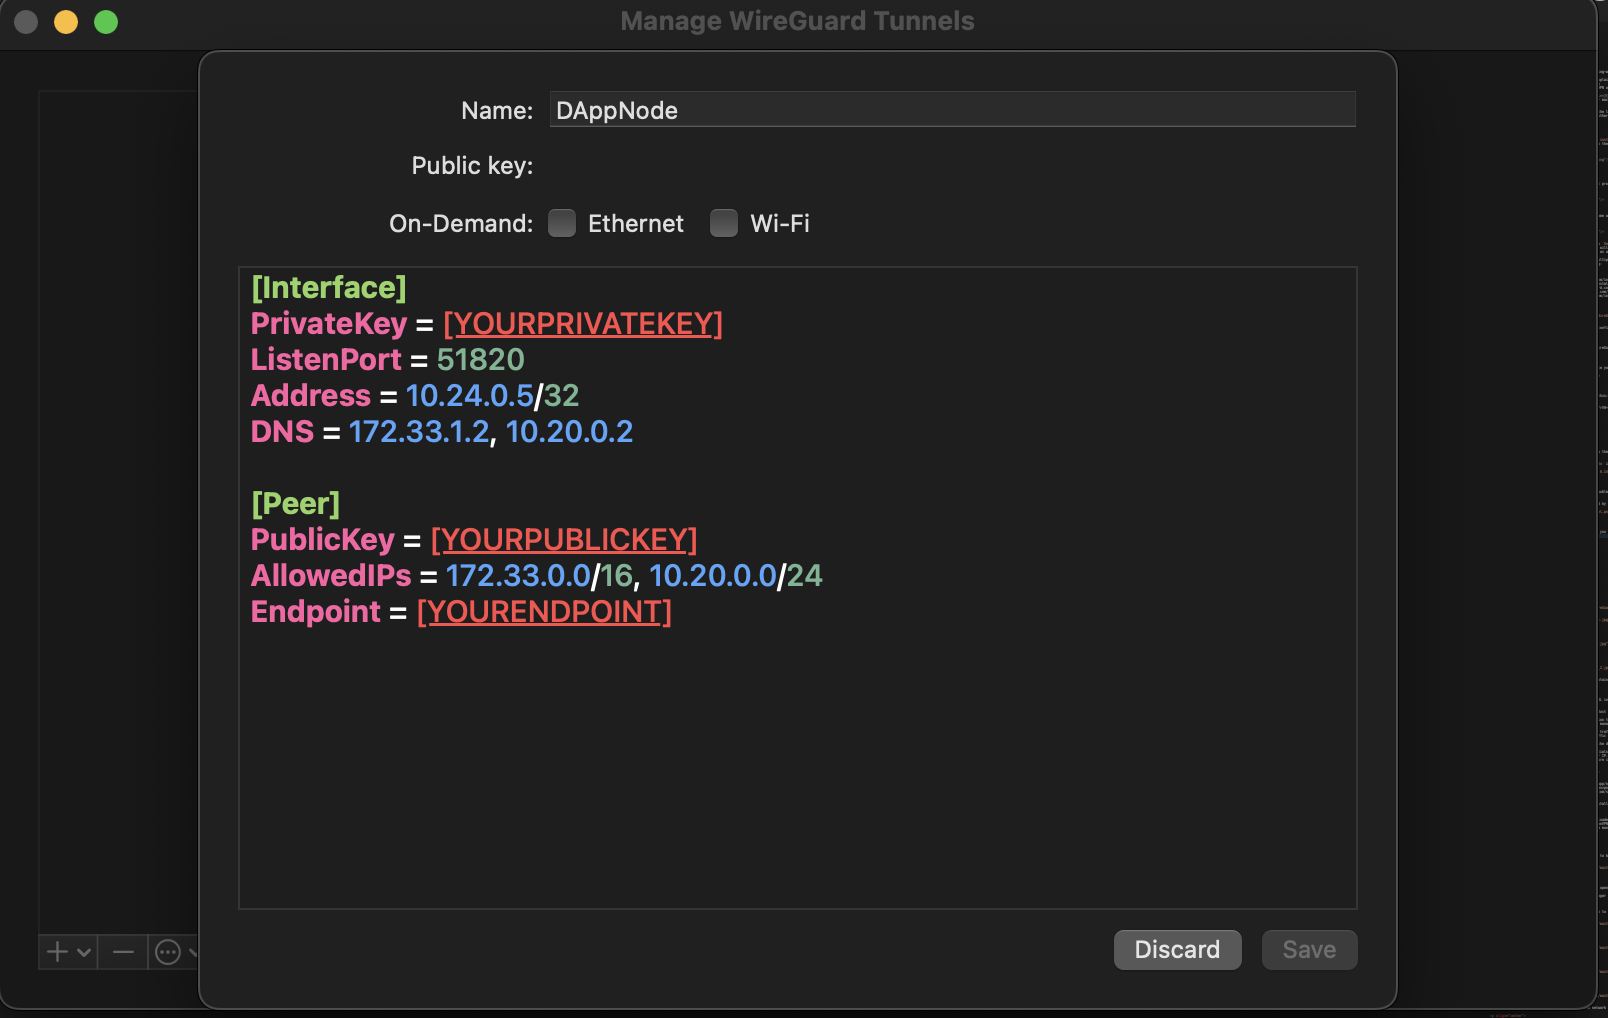Image resolution: width=1608 pixels, height=1018 pixels.
Task: Select the YOURPRIVATEKEY placeholder text
Action: (583, 323)
